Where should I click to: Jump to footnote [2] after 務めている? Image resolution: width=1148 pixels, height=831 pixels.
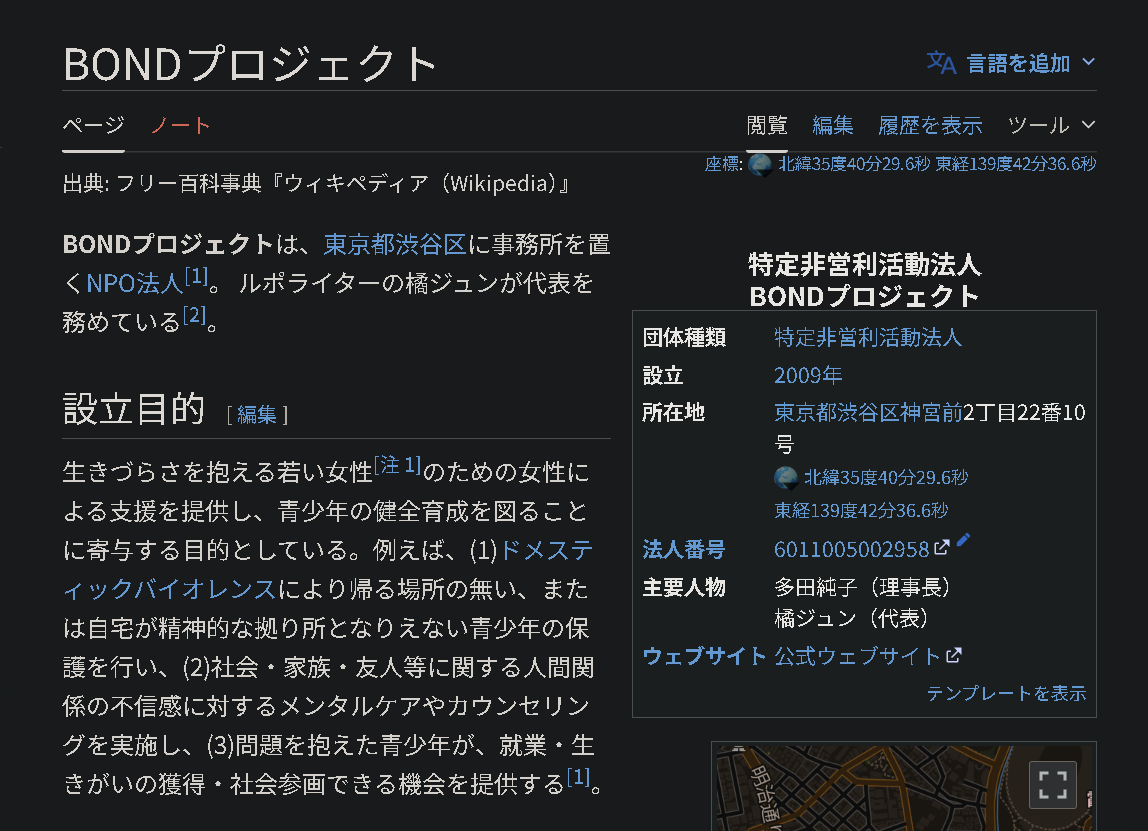tap(194, 316)
